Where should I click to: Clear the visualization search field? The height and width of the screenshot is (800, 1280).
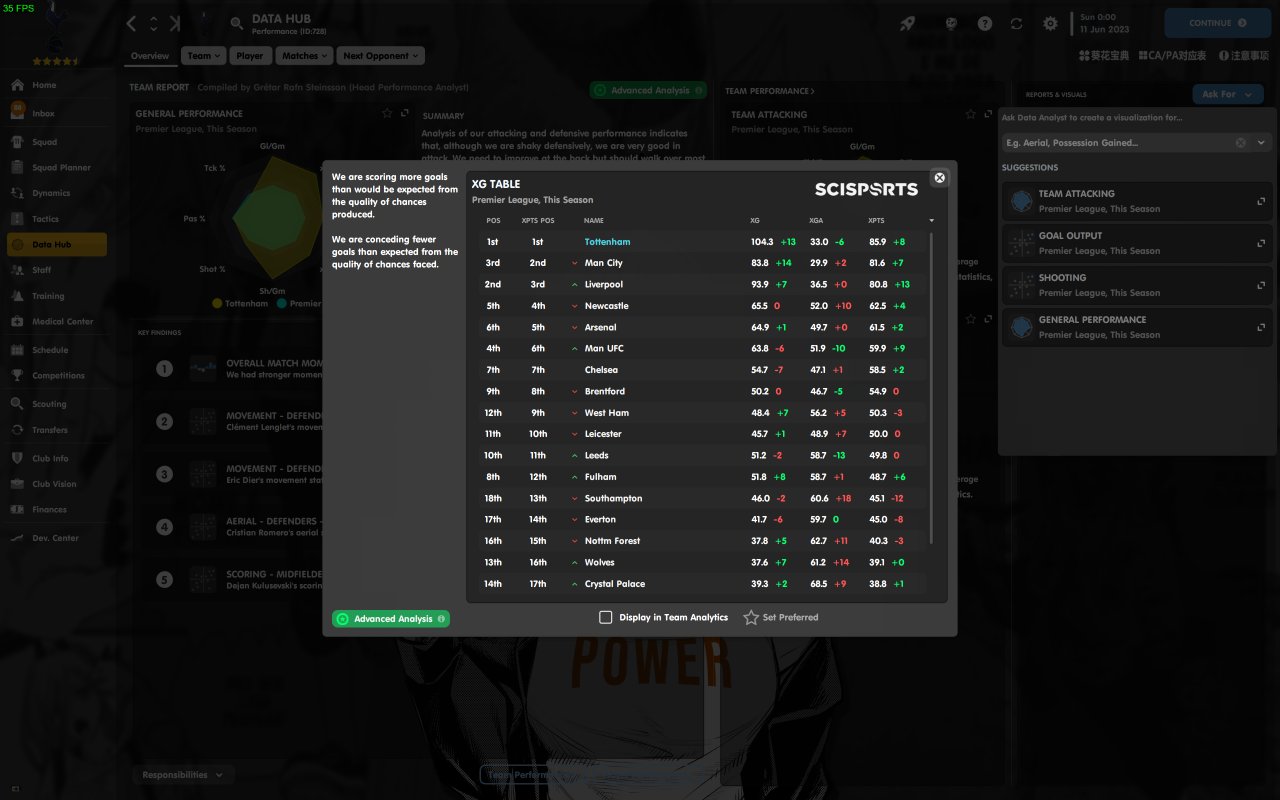pos(1241,143)
